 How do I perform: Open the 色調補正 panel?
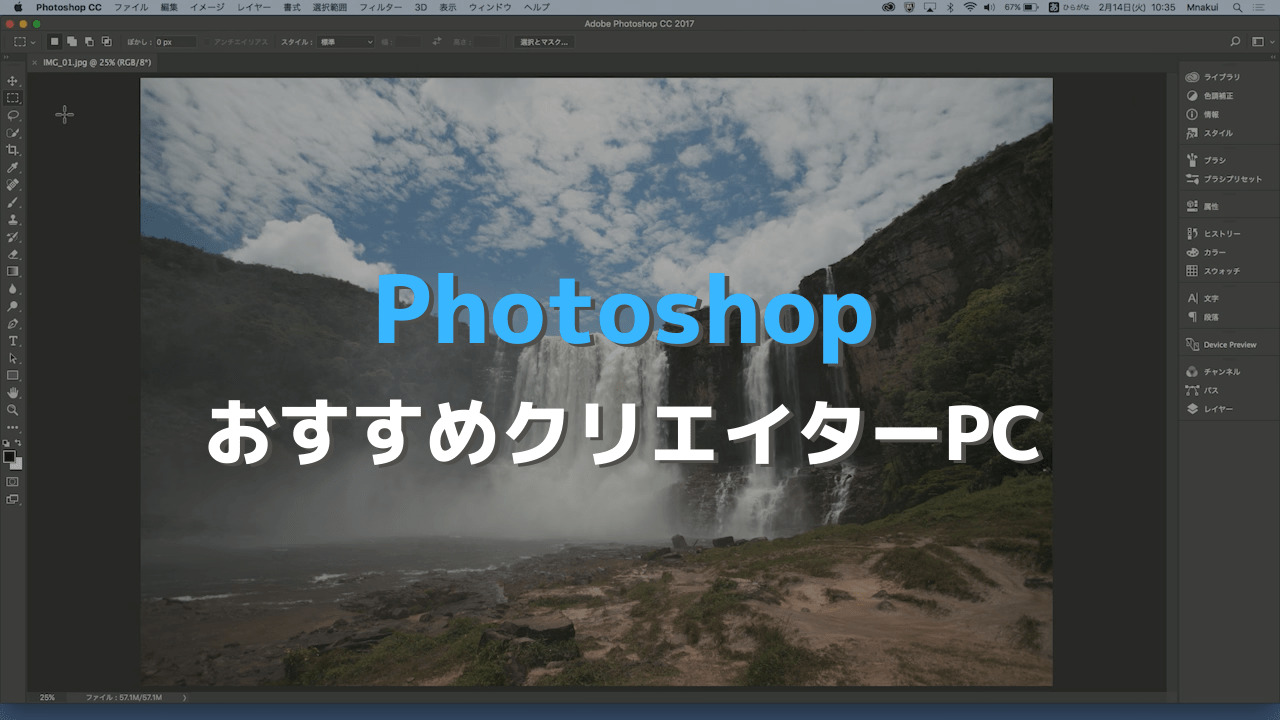(x=1211, y=96)
